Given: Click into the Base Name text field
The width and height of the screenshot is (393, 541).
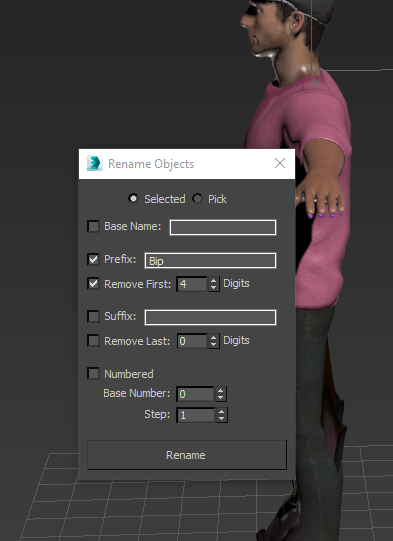Looking at the screenshot, I should click(x=223, y=227).
